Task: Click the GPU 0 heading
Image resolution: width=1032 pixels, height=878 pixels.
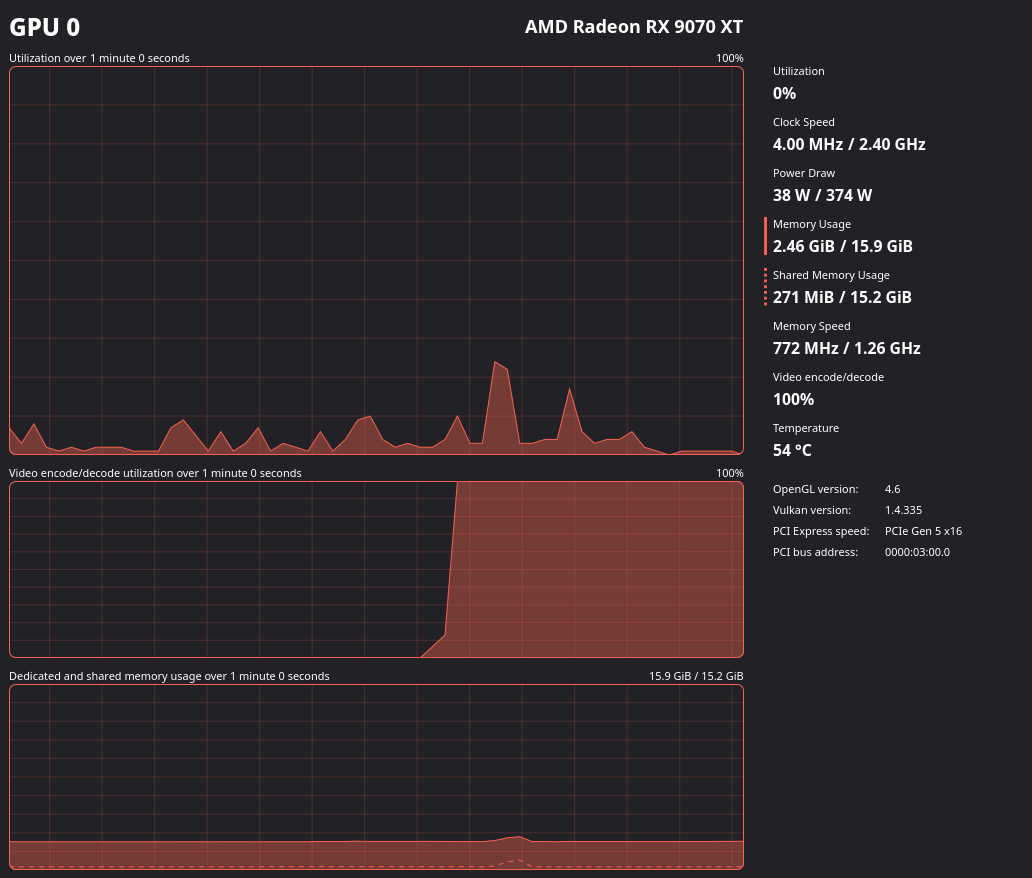Action: coord(44,28)
